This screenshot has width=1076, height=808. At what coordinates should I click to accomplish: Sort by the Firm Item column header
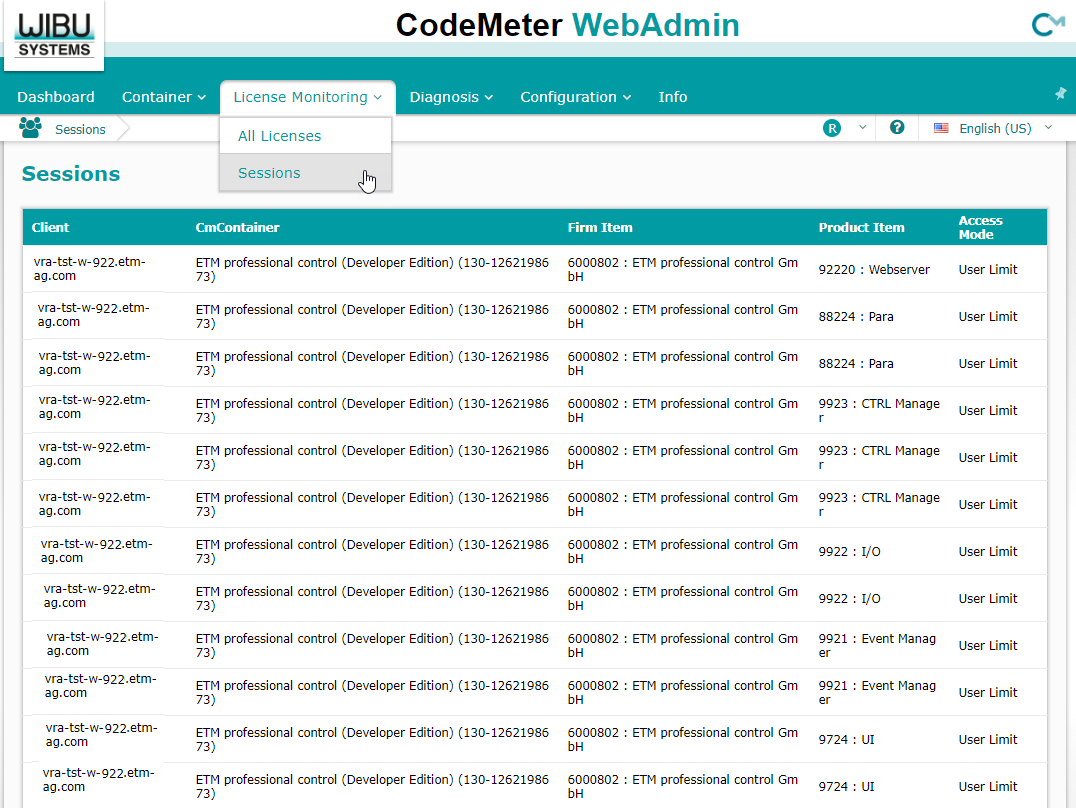[x=600, y=227]
